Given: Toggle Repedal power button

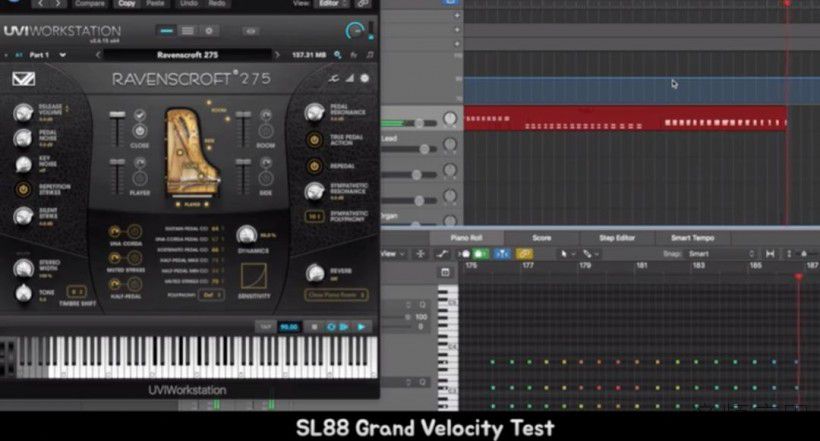Looking at the screenshot, I should [x=314, y=166].
